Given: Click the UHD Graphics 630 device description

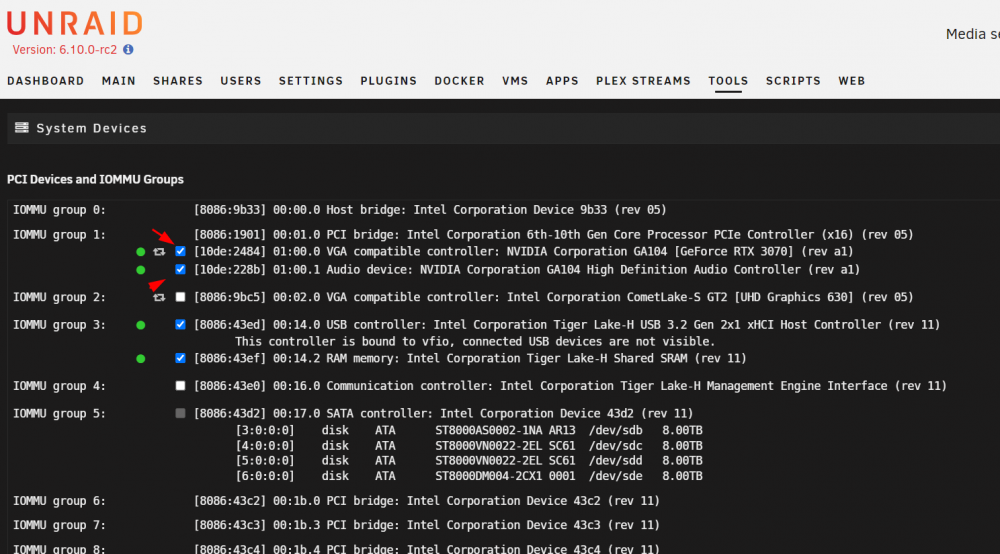Looking at the screenshot, I should (x=554, y=297).
